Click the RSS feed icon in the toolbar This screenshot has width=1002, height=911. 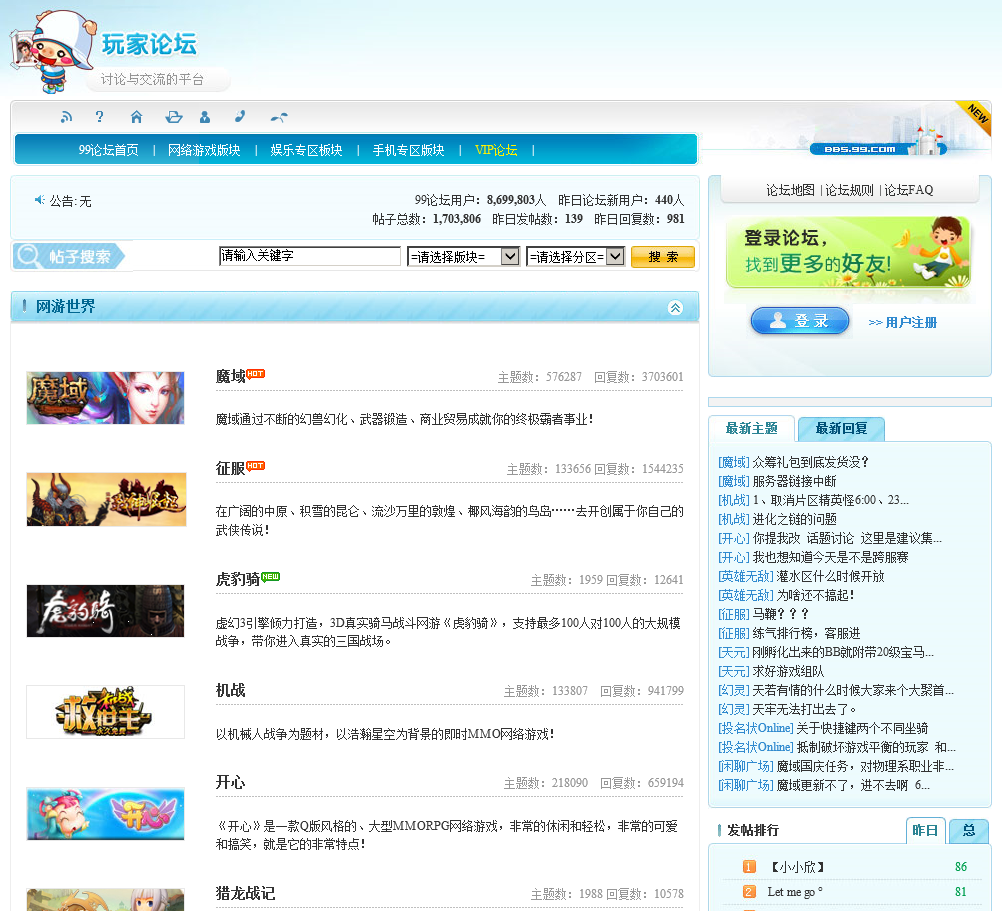coord(66,117)
